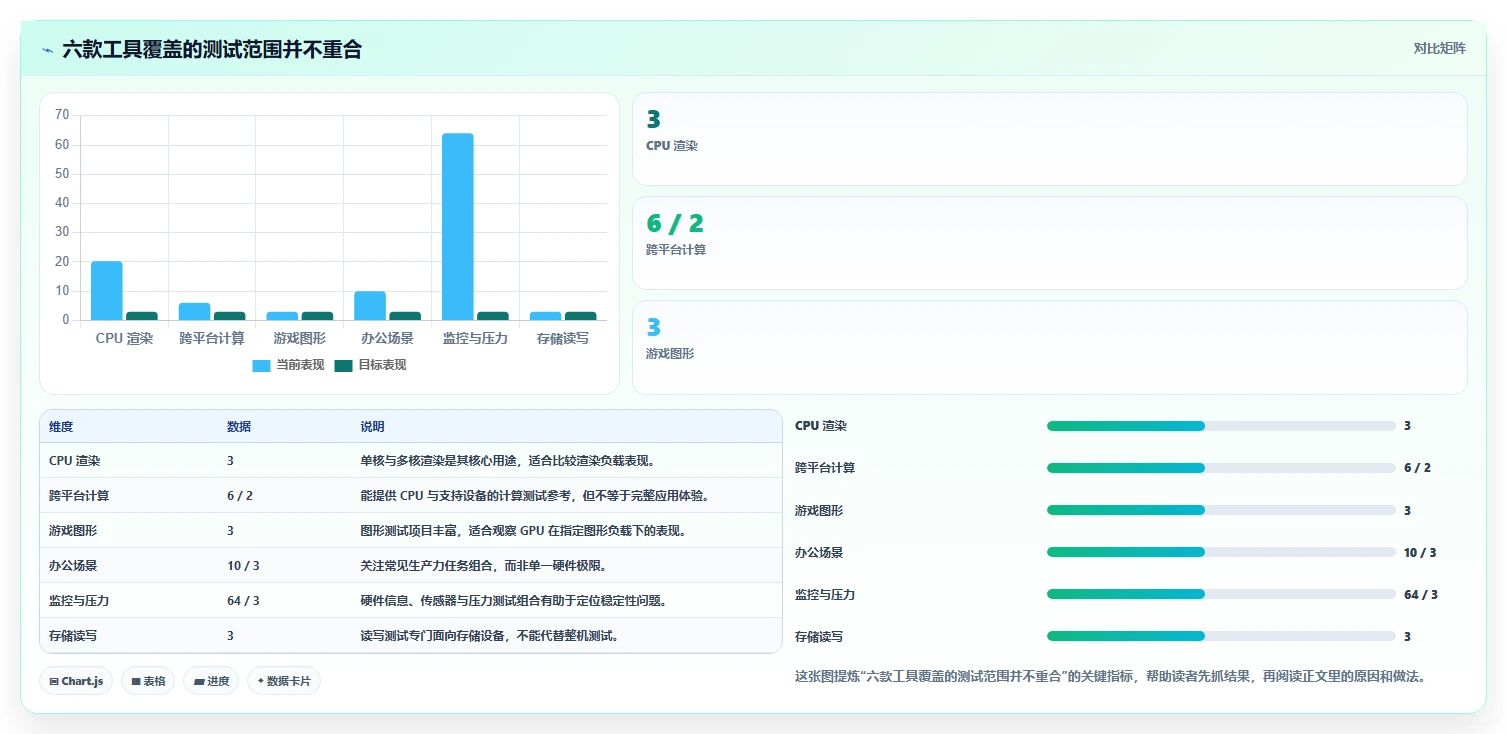
Task: Click the 游戏图形 progress bar
Action: (x=1221, y=510)
